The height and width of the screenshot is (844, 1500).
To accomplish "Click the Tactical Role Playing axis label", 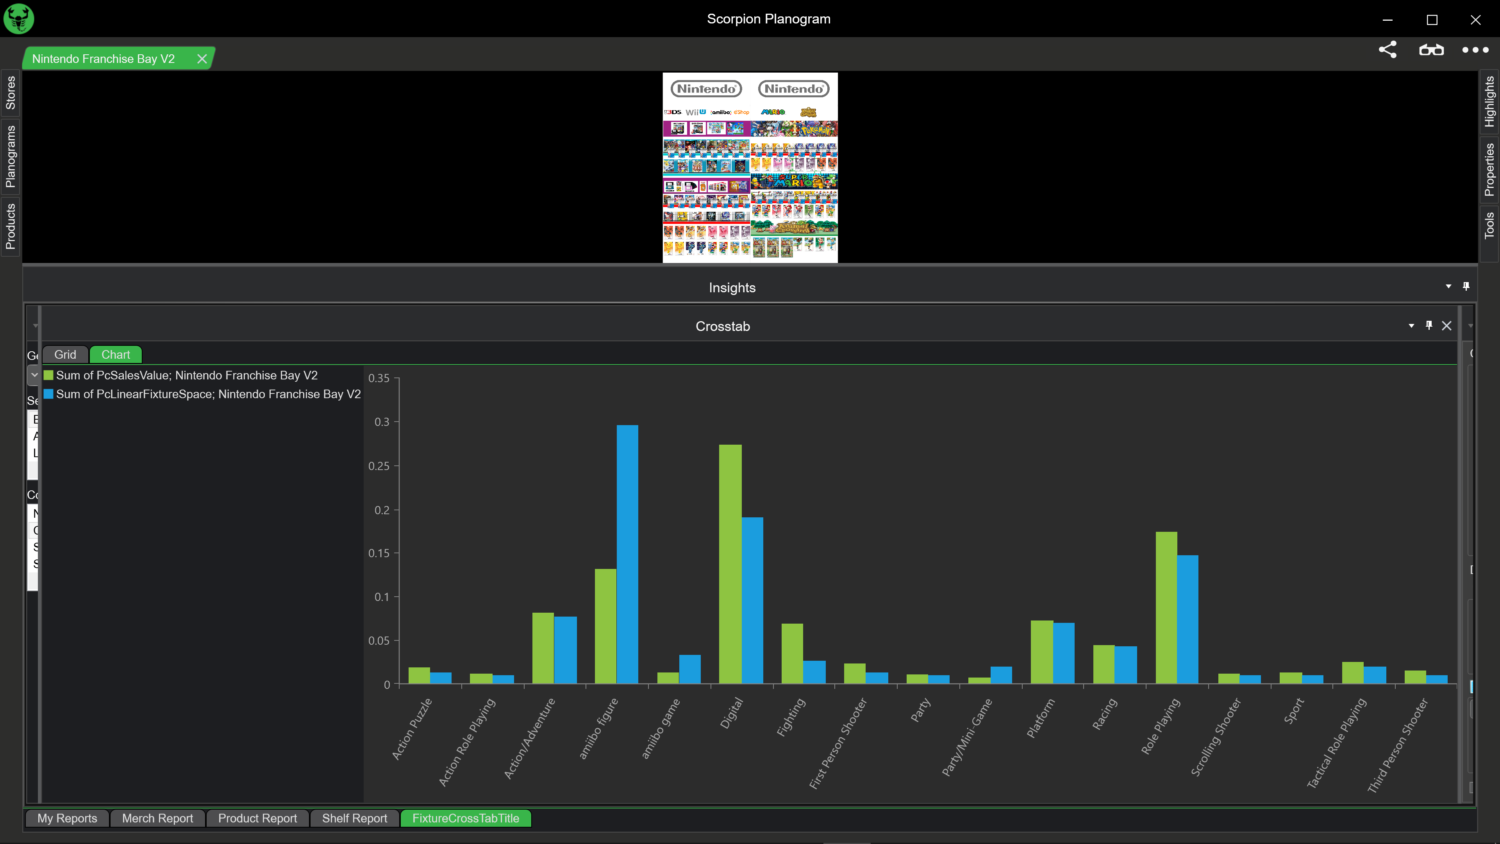I will (1337, 743).
